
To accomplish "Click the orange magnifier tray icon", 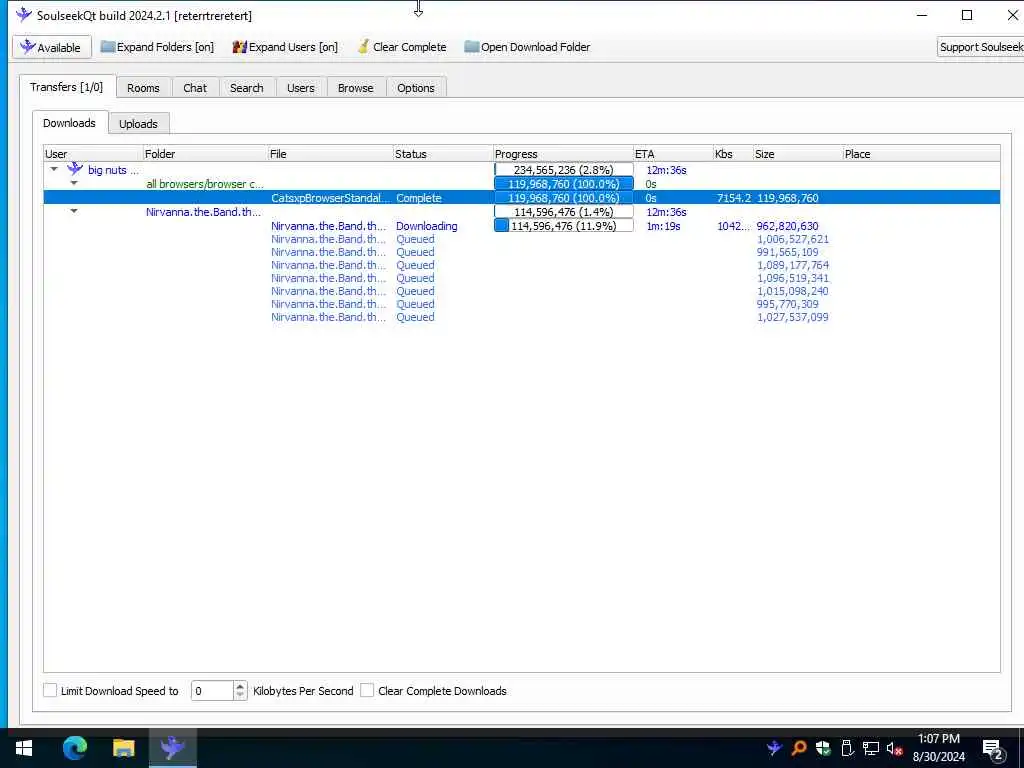I will click(x=799, y=748).
